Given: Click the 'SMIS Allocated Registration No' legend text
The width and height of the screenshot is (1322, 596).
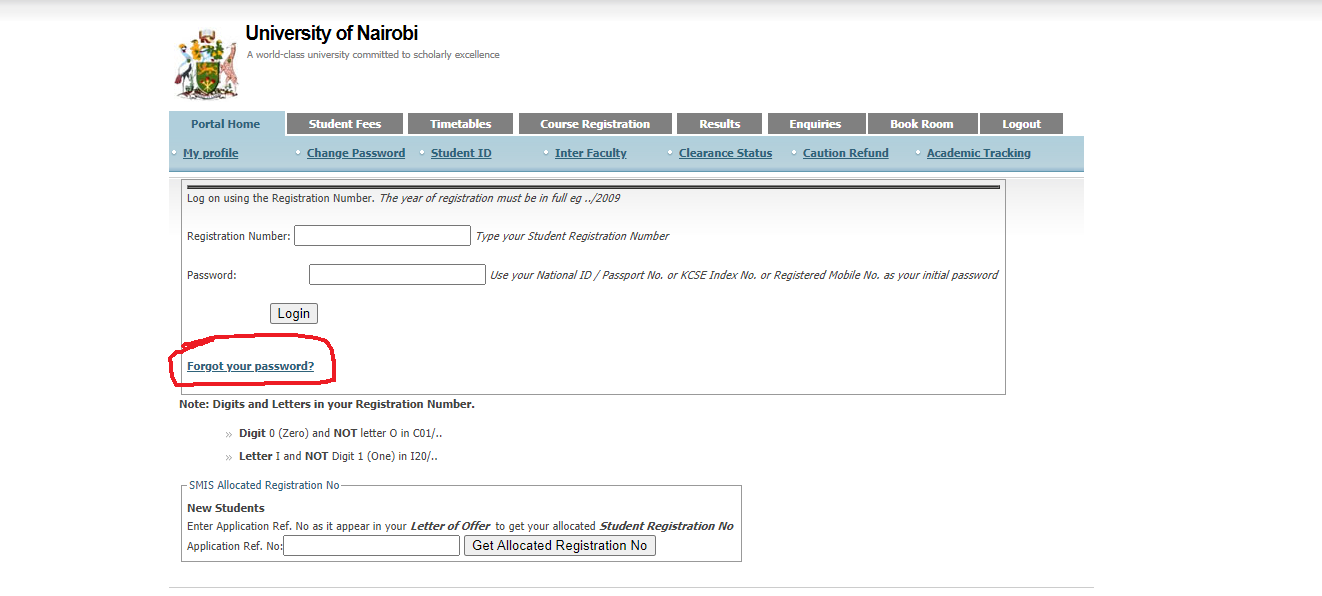Looking at the screenshot, I should (264, 485).
